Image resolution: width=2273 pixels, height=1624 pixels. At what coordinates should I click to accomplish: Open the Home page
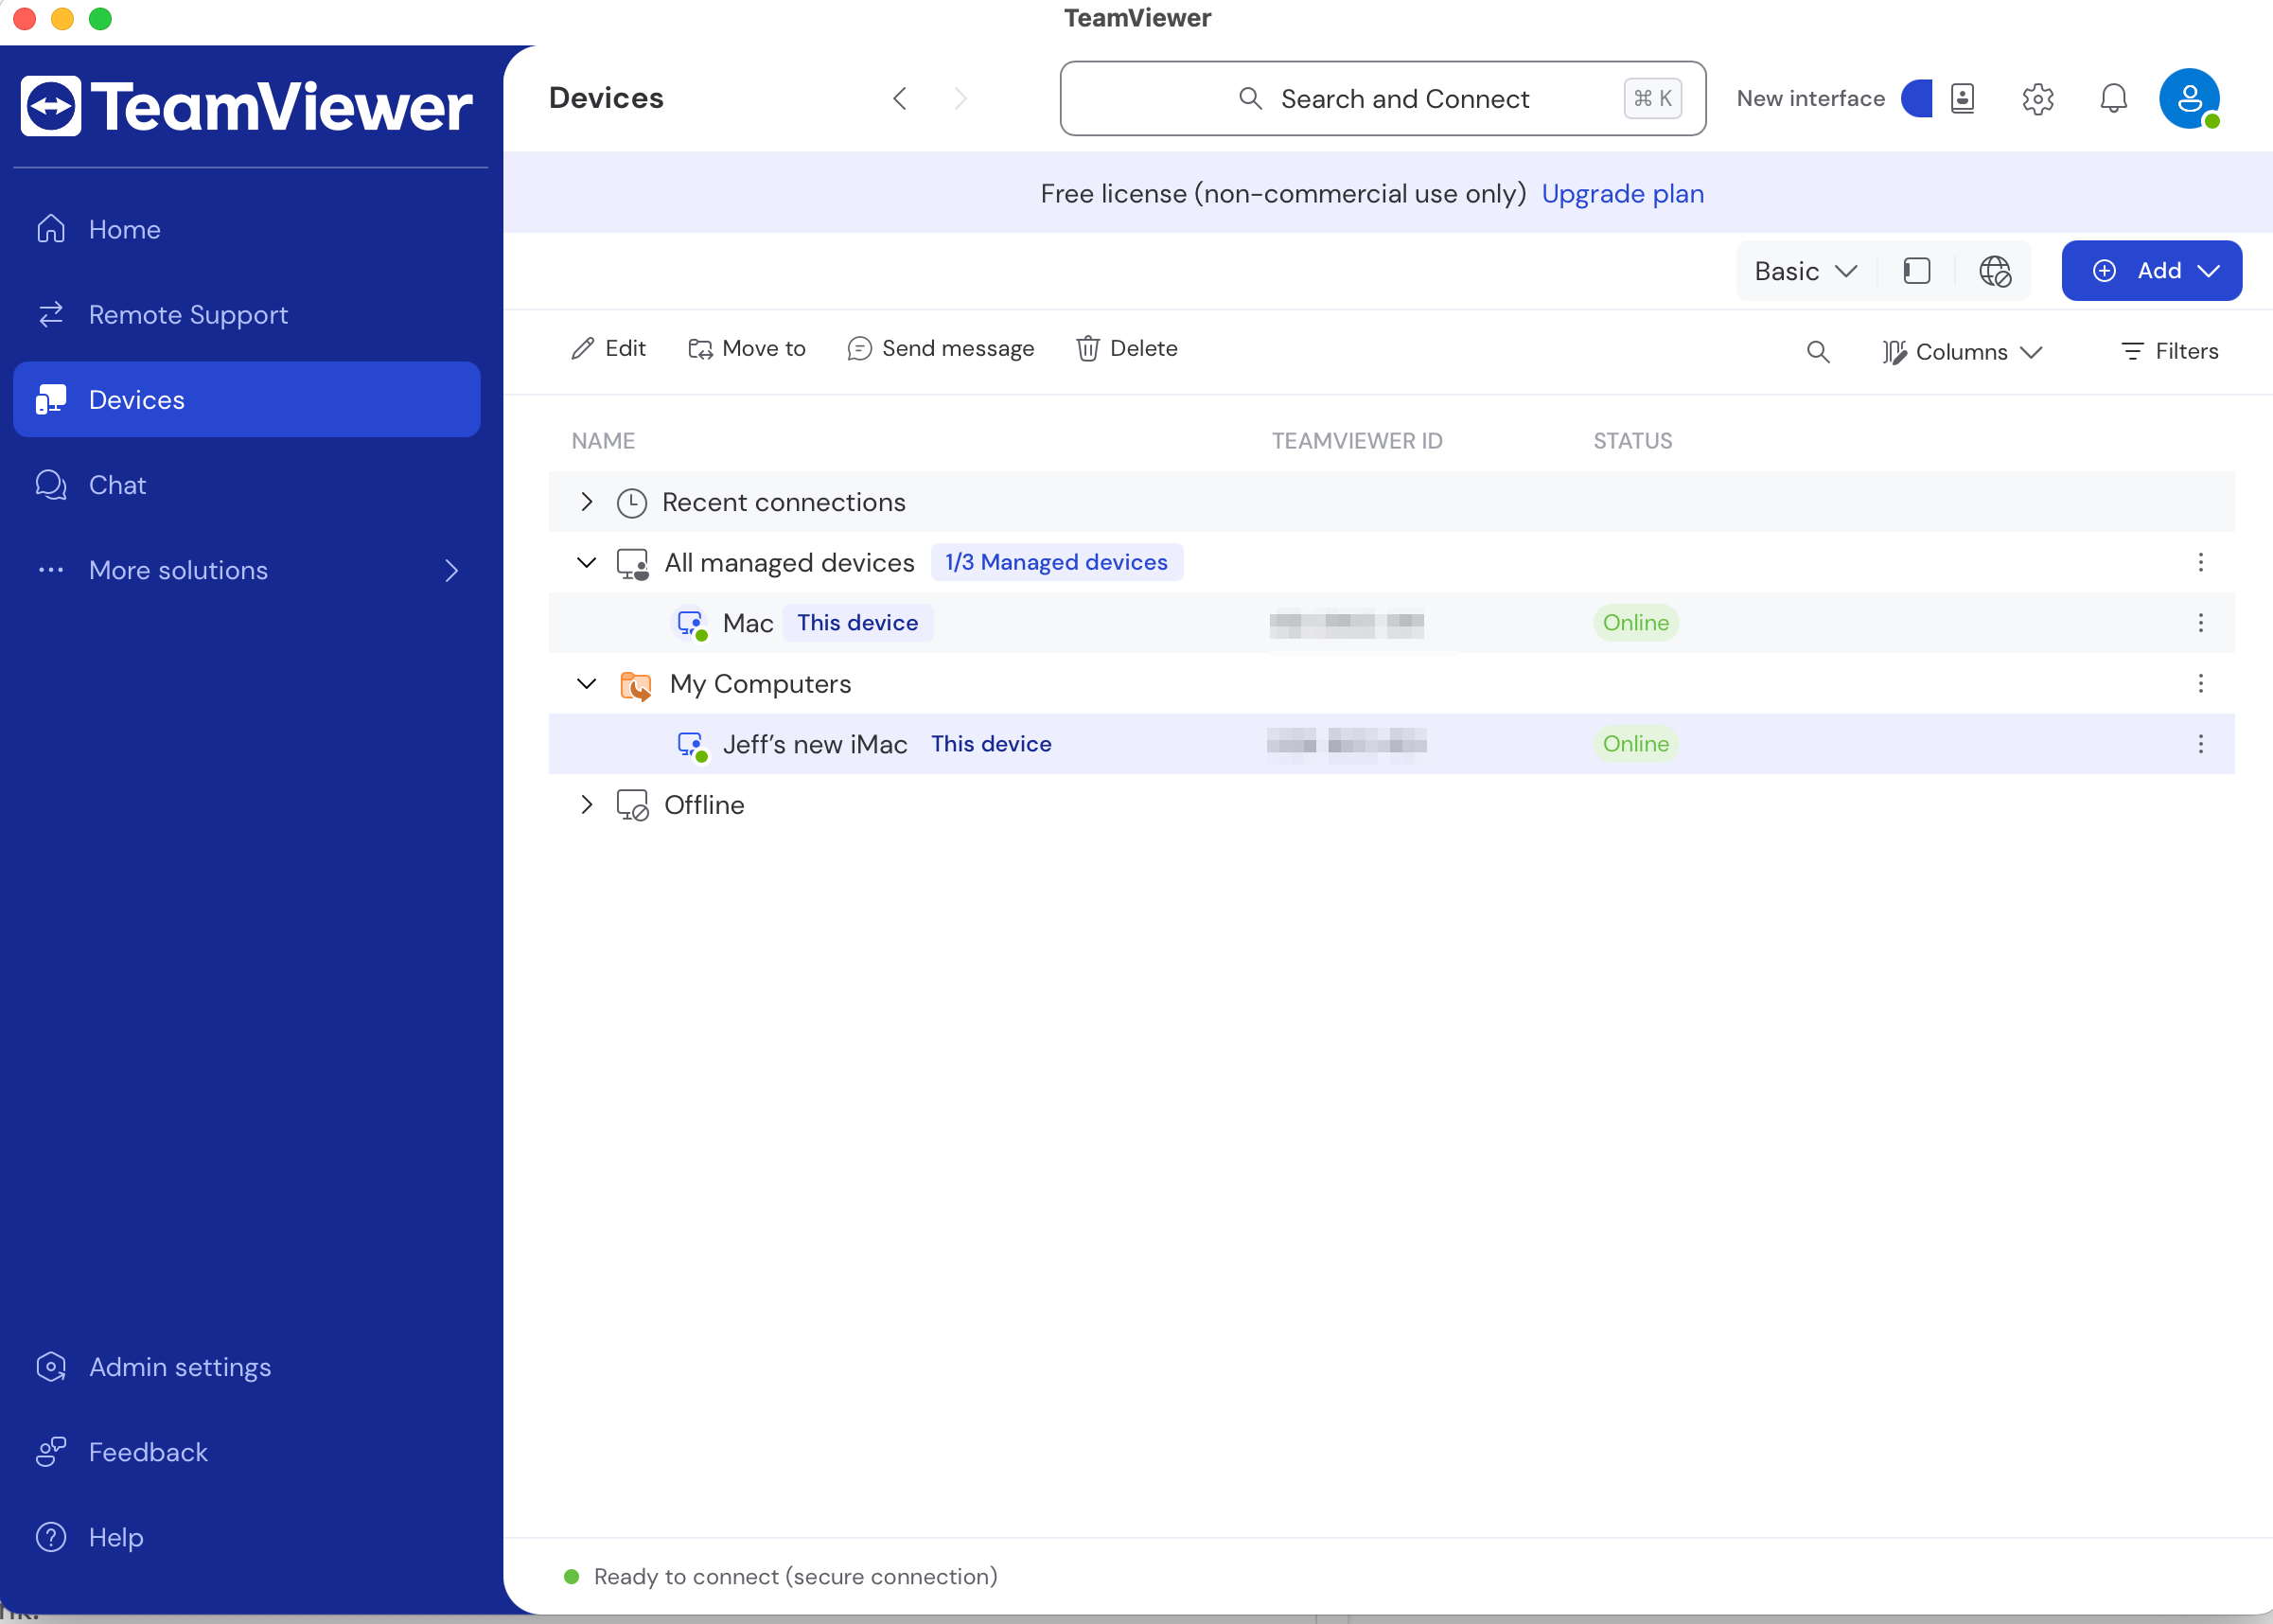click(246, 229)
